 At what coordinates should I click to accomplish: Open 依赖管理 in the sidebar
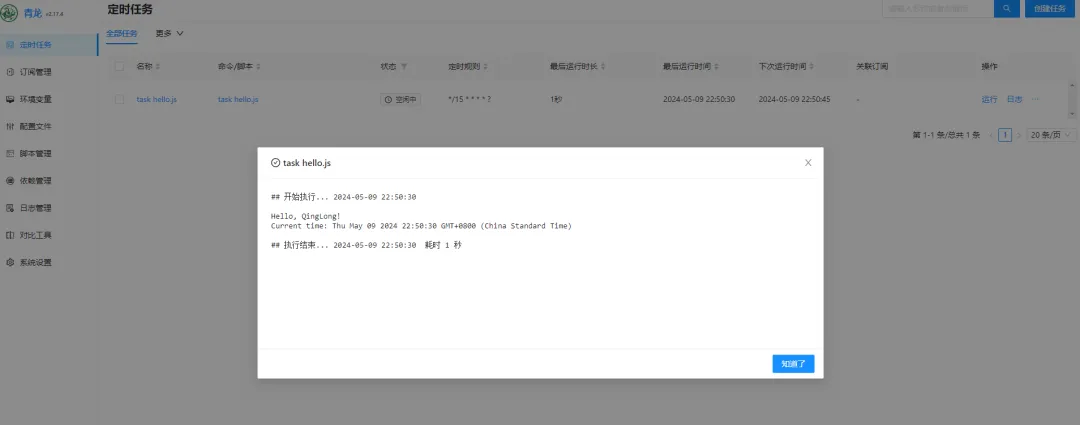pos(35,181)
